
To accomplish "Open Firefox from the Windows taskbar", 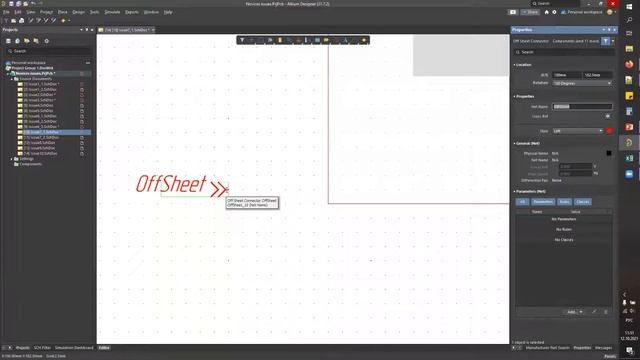I will coord(629,64).
